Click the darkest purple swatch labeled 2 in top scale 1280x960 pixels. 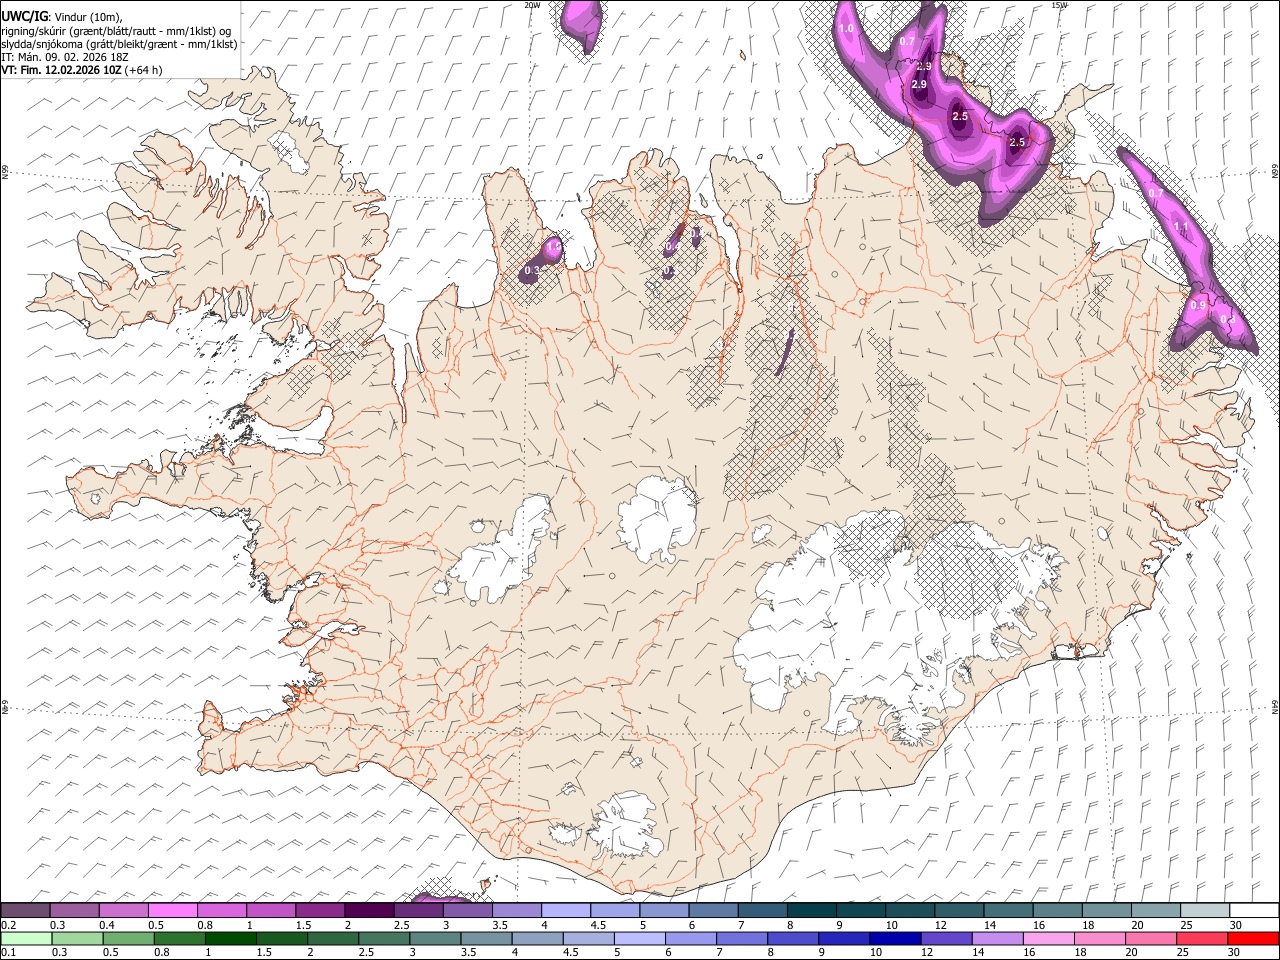[369, 911]
